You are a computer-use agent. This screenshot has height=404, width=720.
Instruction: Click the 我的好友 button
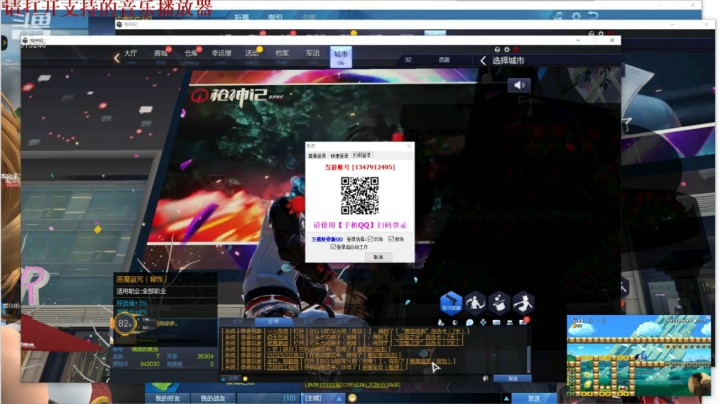point(167,398)
